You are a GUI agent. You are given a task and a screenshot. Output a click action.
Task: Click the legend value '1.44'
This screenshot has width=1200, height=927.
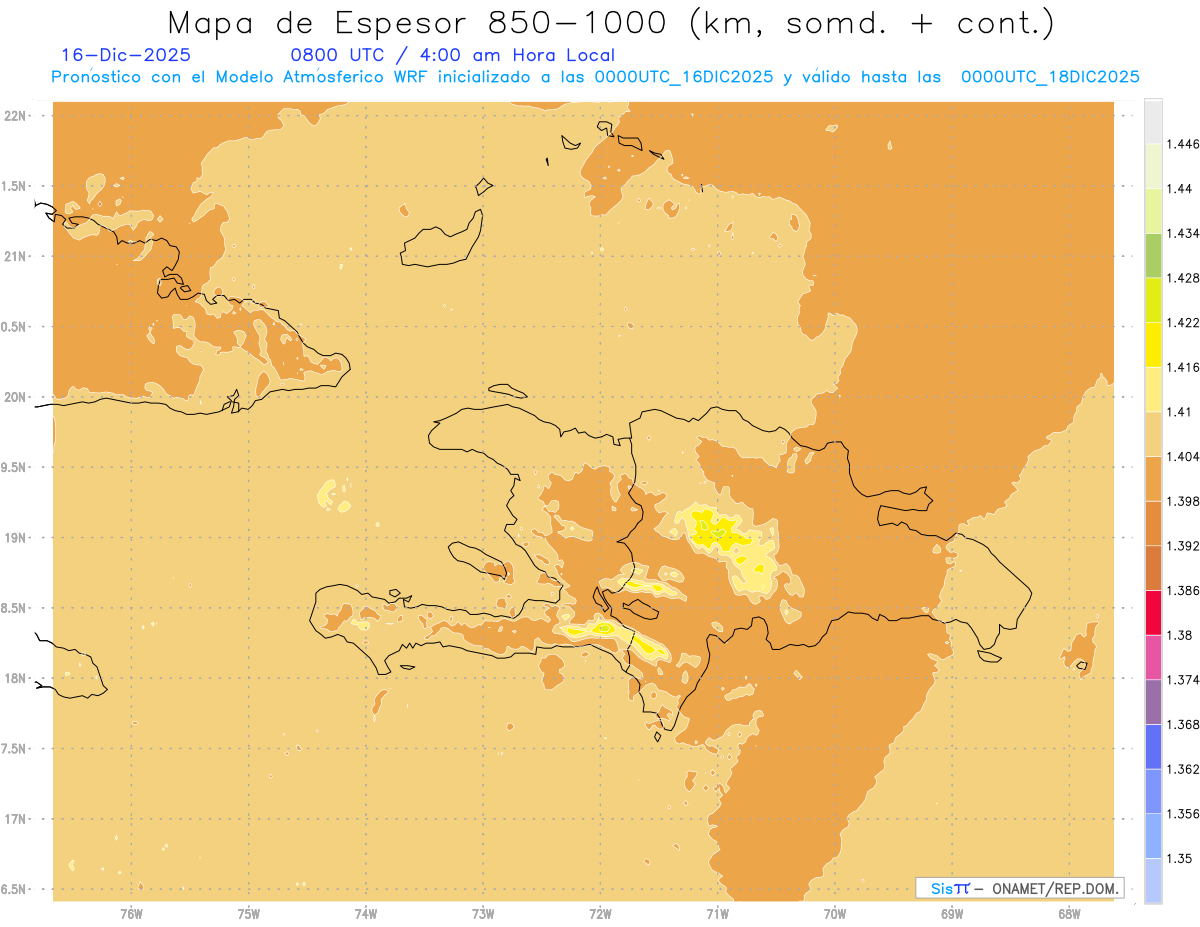click(x=1180, y=189)
